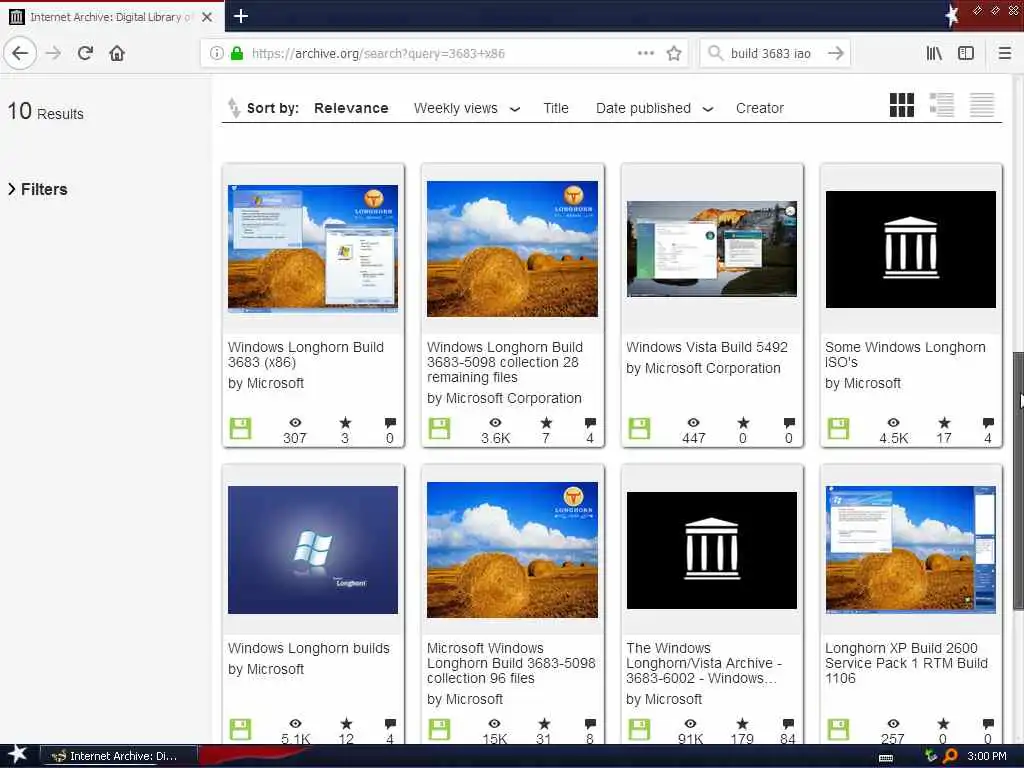1024x768 pixels.
Task: Click software floppy icon on Vista Build 5492 card
Action: 639,428
